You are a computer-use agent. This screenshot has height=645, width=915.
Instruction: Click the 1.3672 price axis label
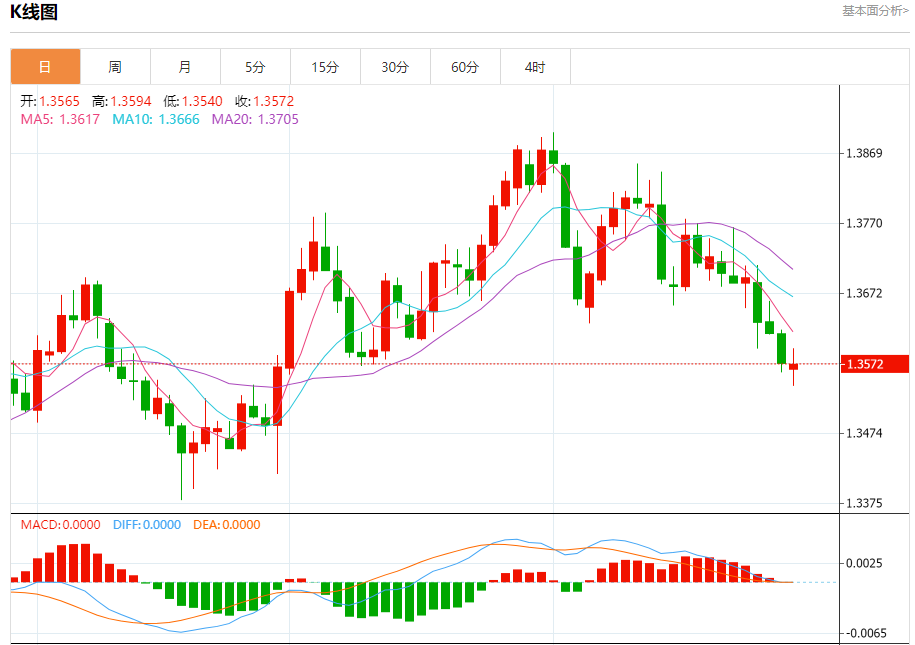coord(864,293)
